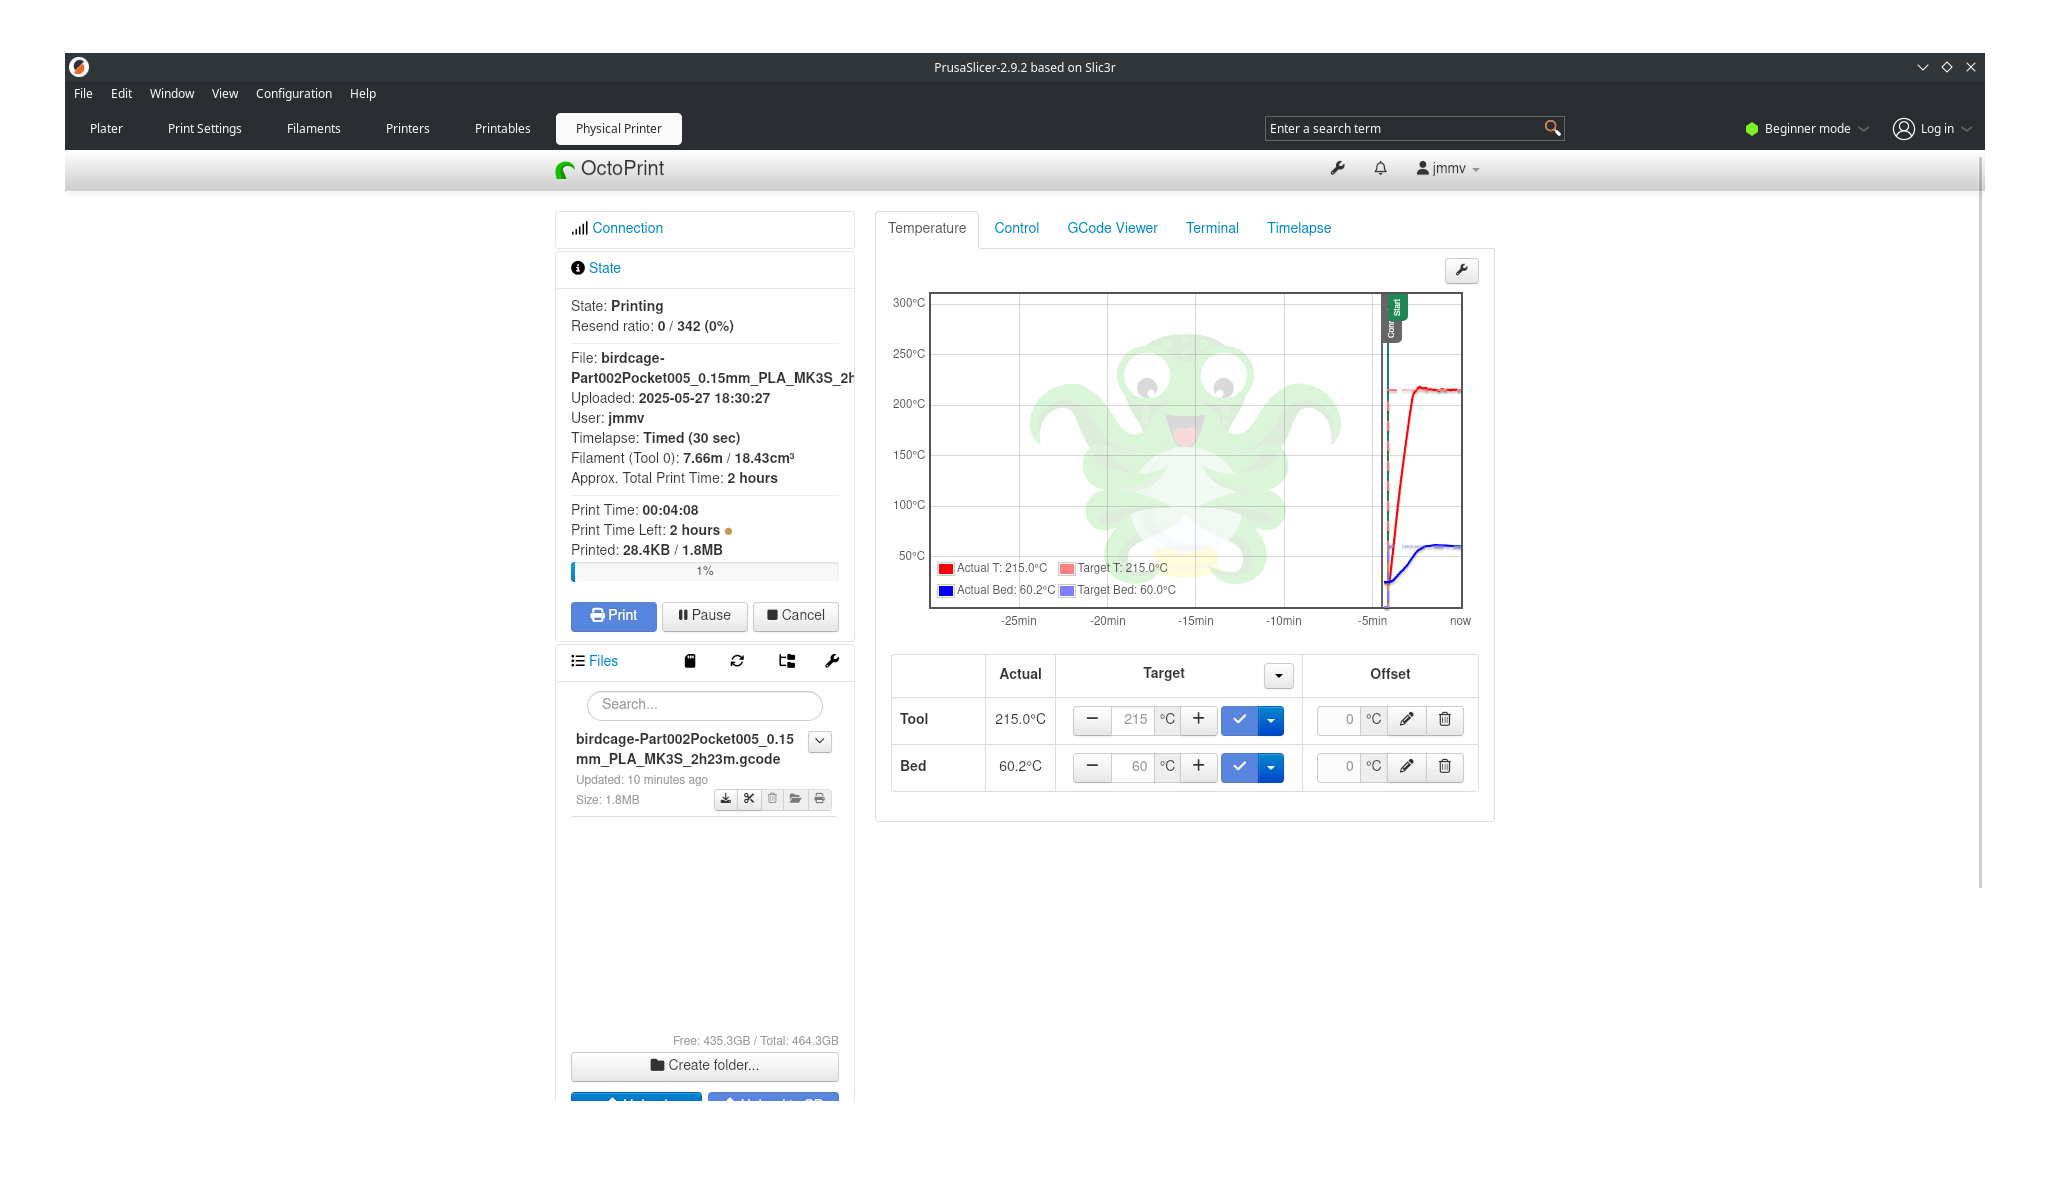
Task: Open the Target column preset dropdown
Action: pos(1278,676)
